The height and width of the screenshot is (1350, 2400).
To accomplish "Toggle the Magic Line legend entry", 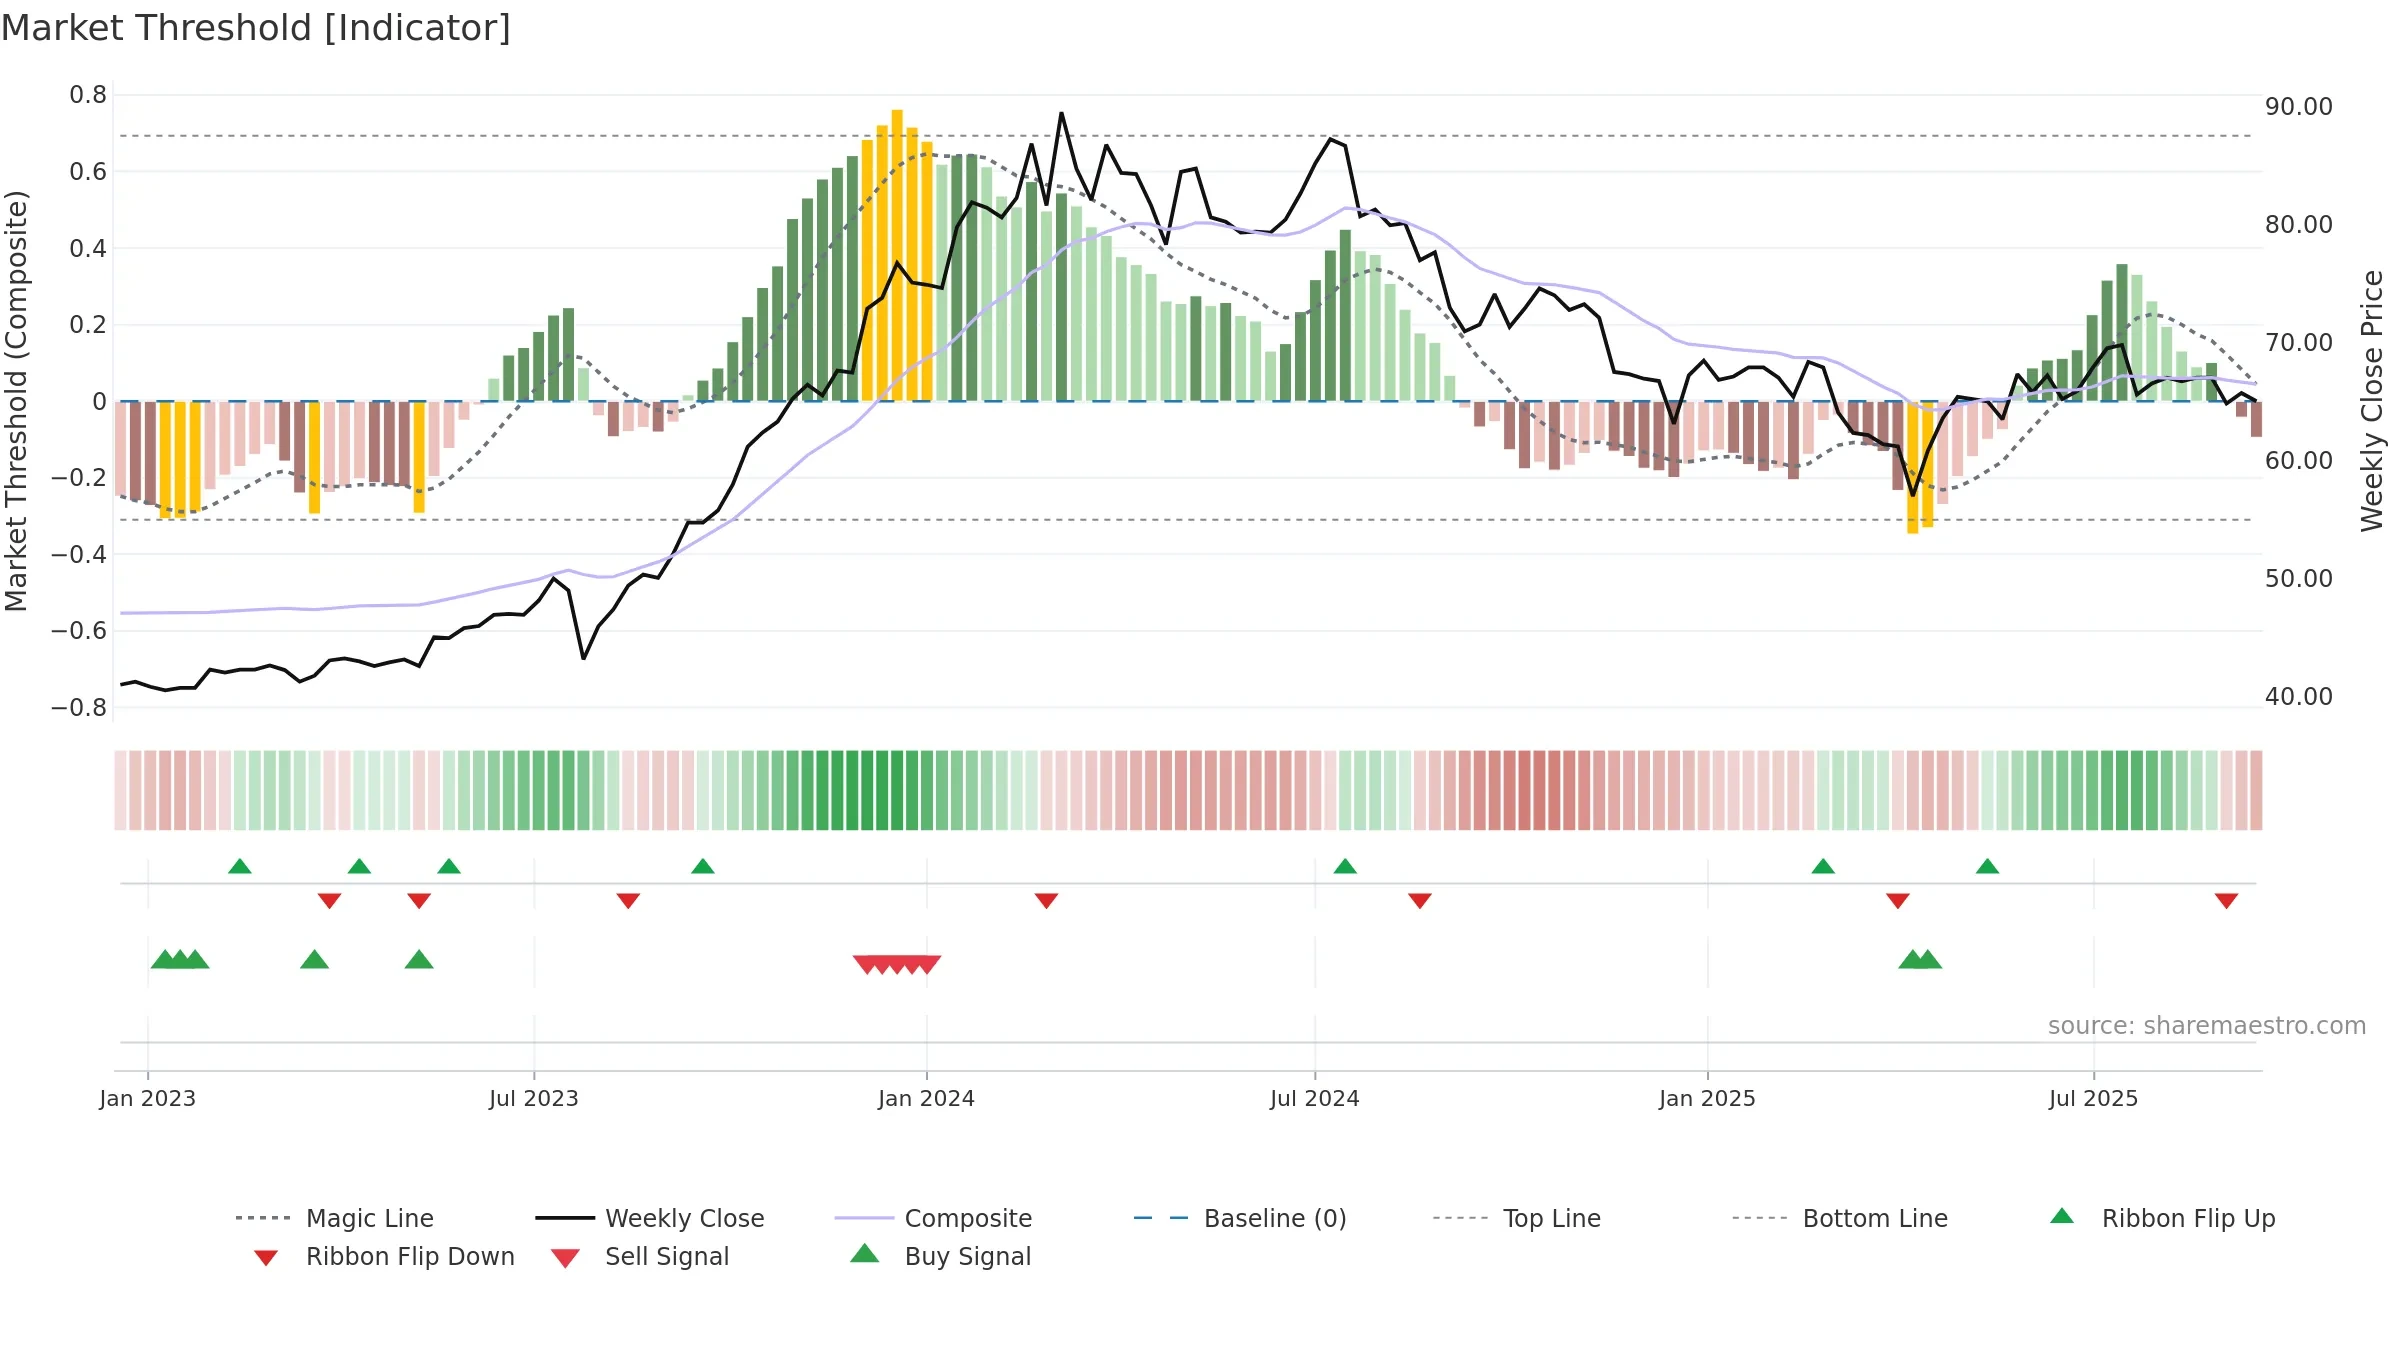I will (x=335, y=1218).
